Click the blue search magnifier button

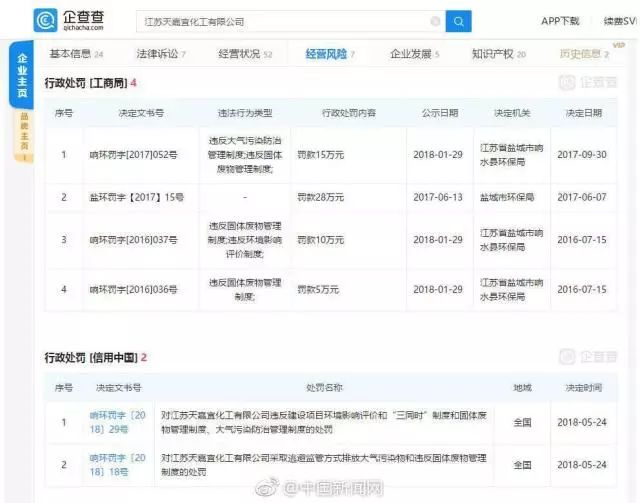(x=458, y=21)
